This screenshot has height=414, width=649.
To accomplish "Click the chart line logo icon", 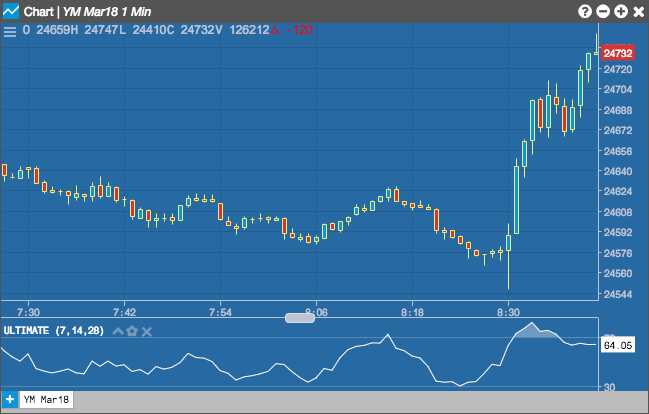I will (x=10, y=11).
